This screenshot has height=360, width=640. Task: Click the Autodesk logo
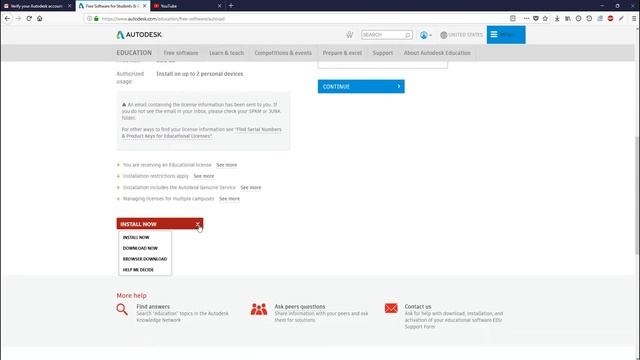pos(139,35)
